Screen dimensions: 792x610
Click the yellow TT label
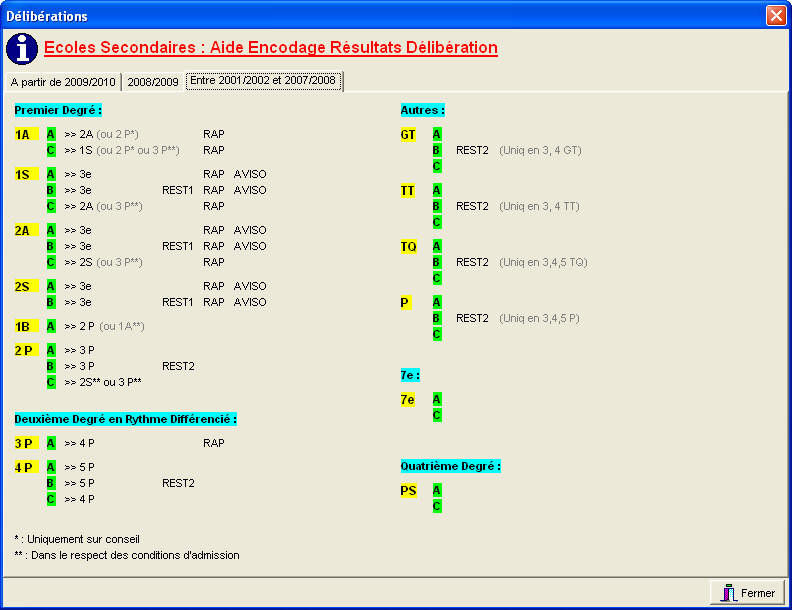[x=408, y=191]
